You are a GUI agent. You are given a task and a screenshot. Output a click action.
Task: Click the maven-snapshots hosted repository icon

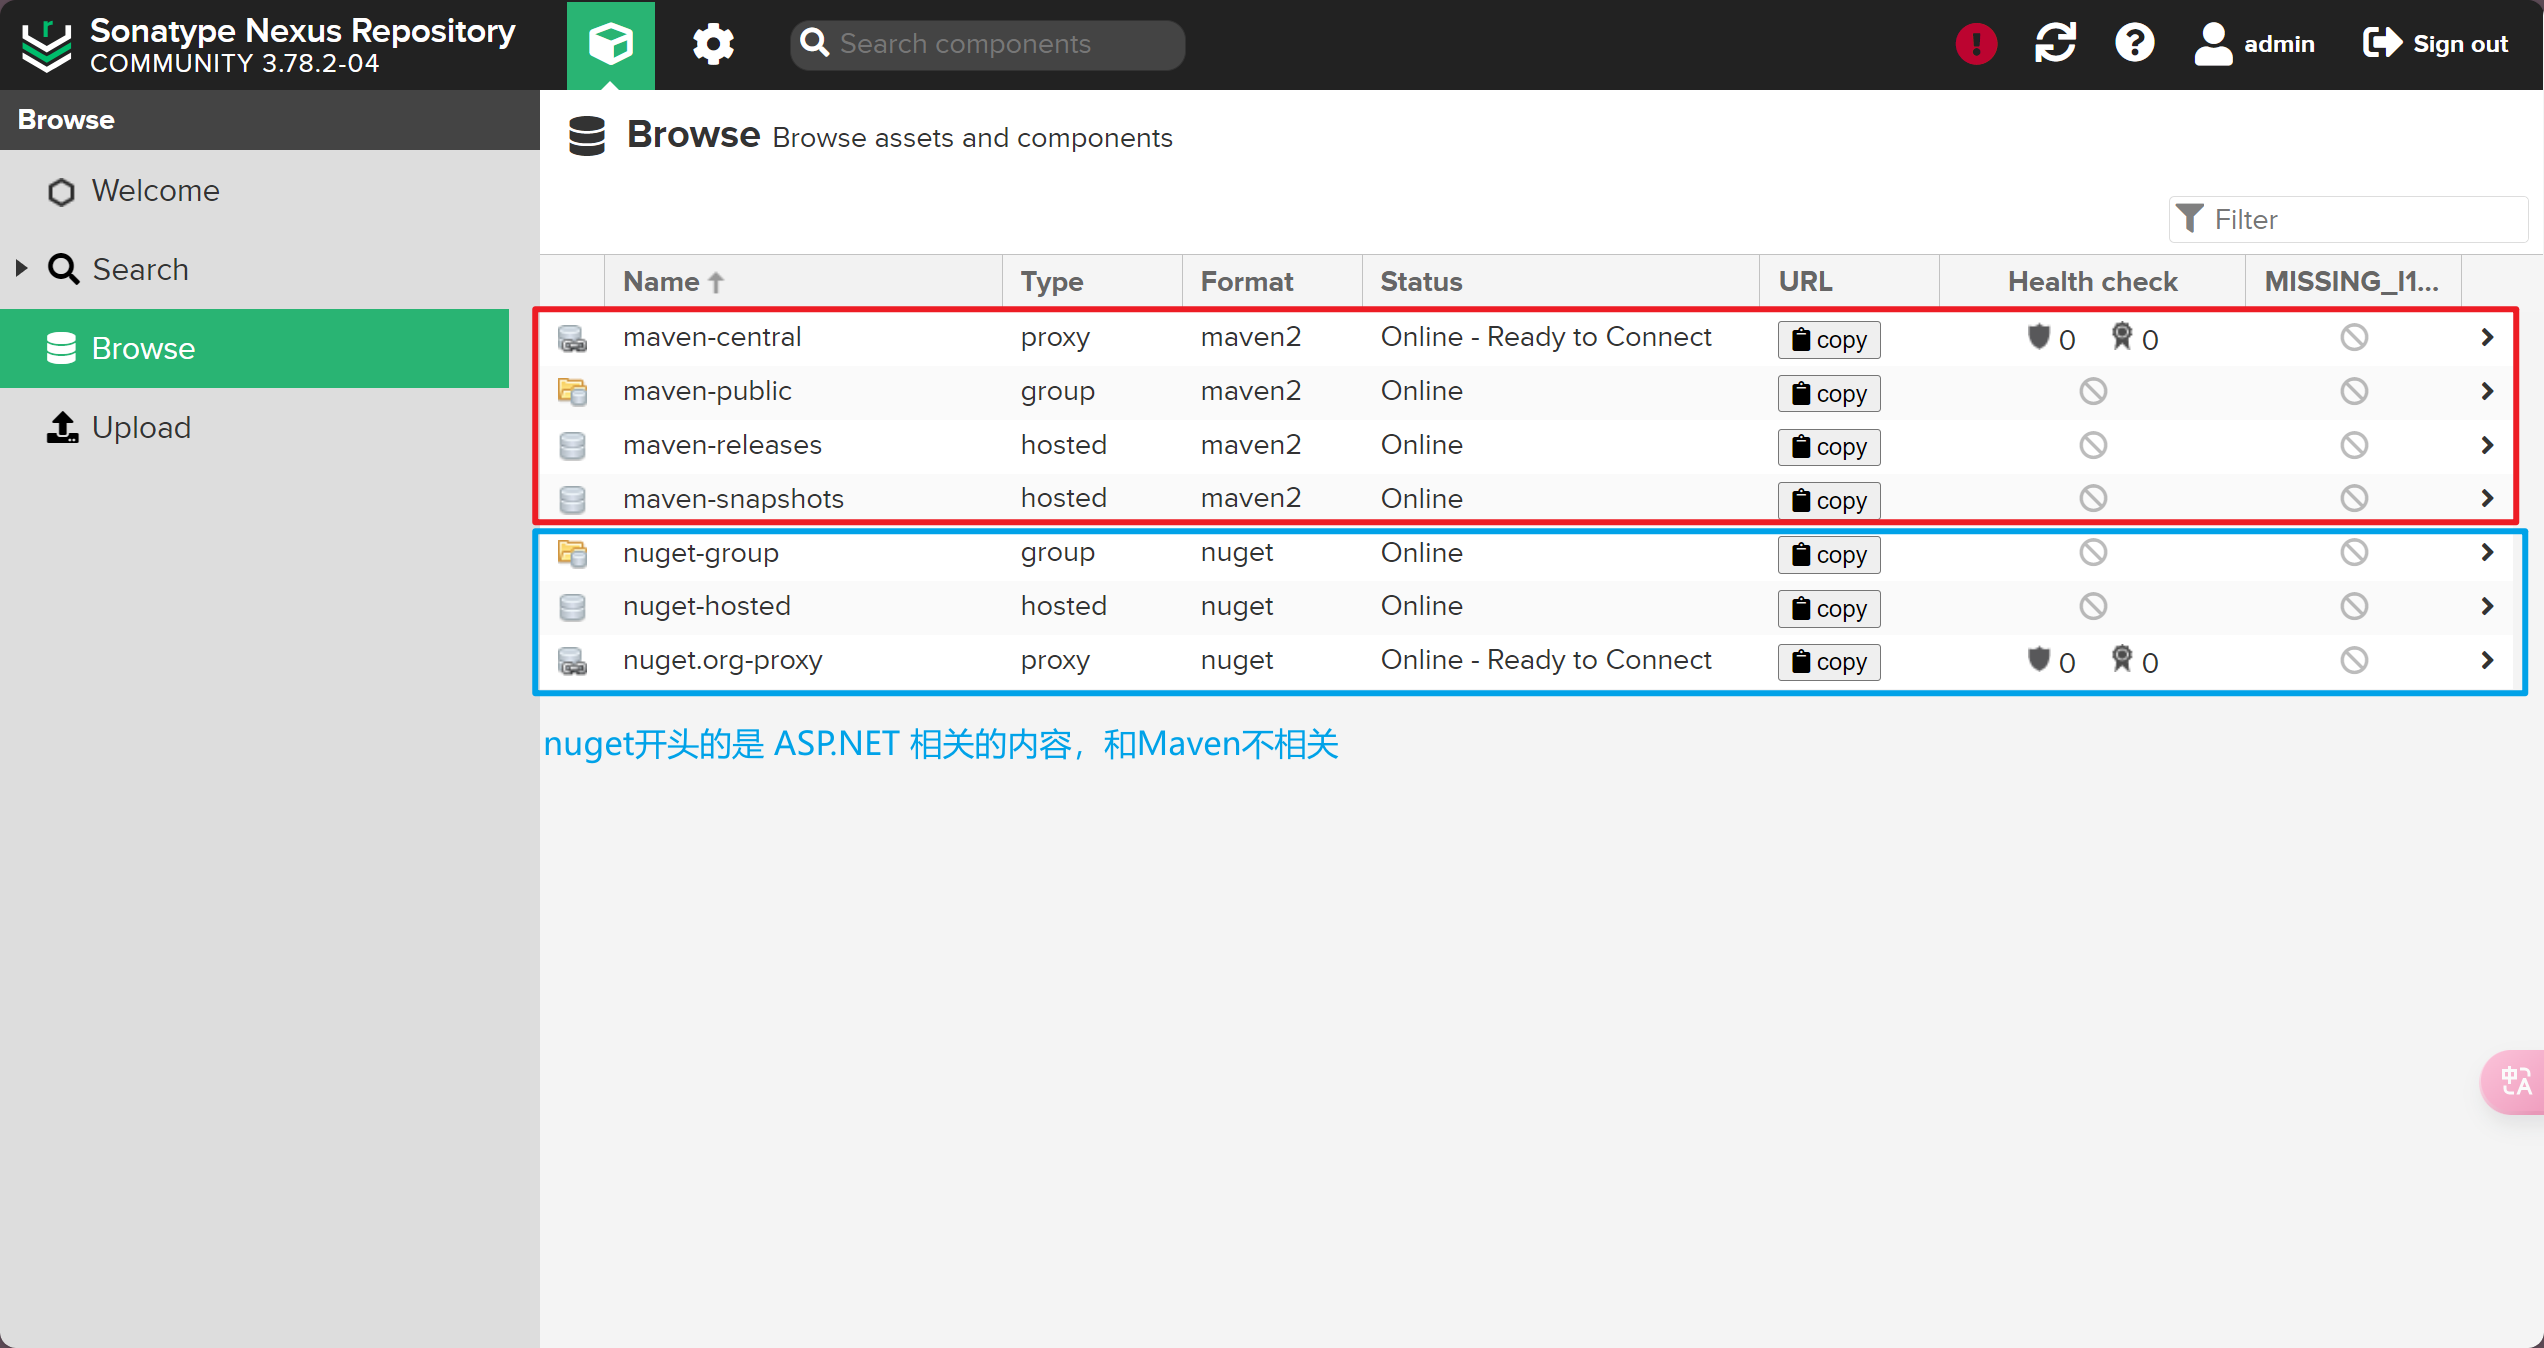pyautogui.click(x=572, y=499)
